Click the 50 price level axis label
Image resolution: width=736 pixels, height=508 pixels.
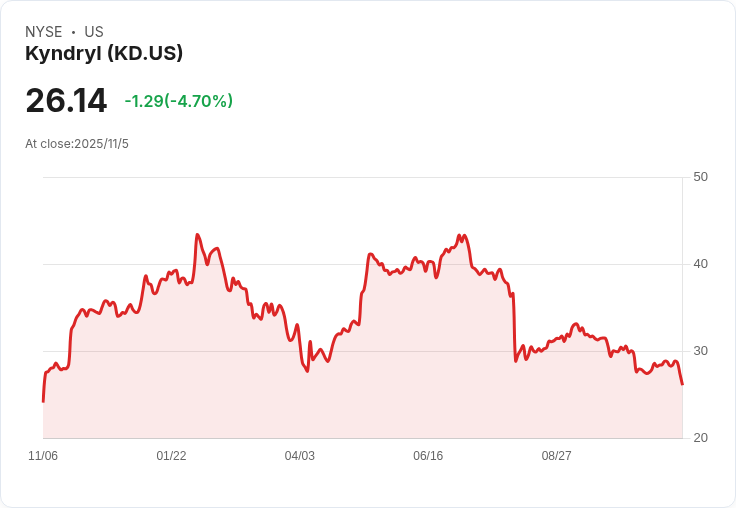pos(701,177)
